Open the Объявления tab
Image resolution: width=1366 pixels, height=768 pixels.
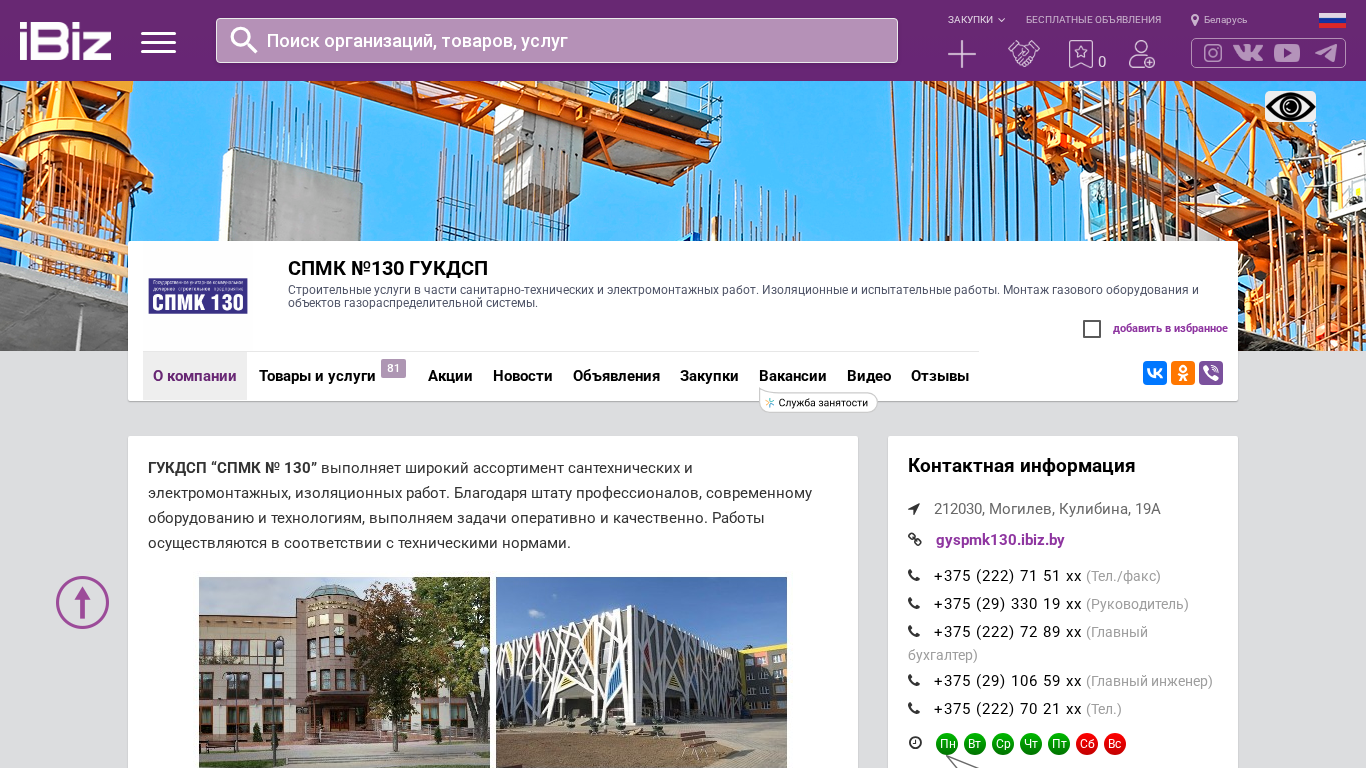pyautogui.click(x=616, y=376)
